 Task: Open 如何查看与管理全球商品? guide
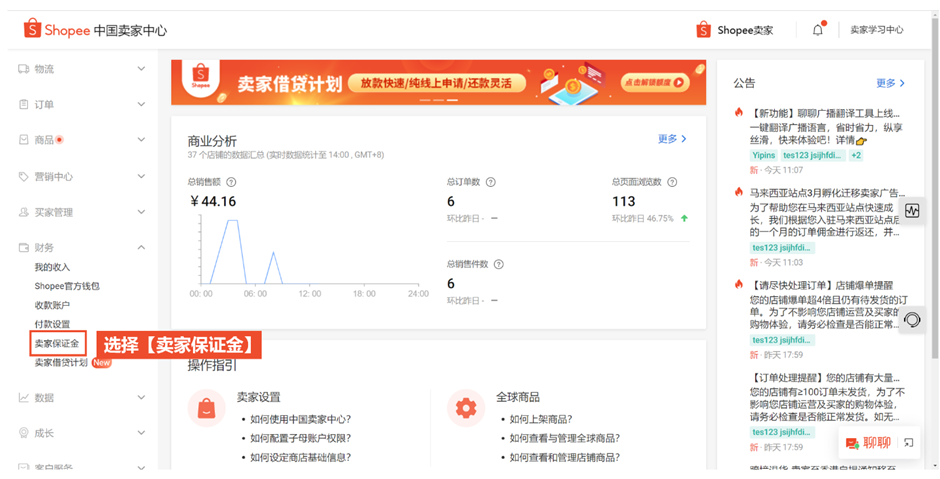565,438
